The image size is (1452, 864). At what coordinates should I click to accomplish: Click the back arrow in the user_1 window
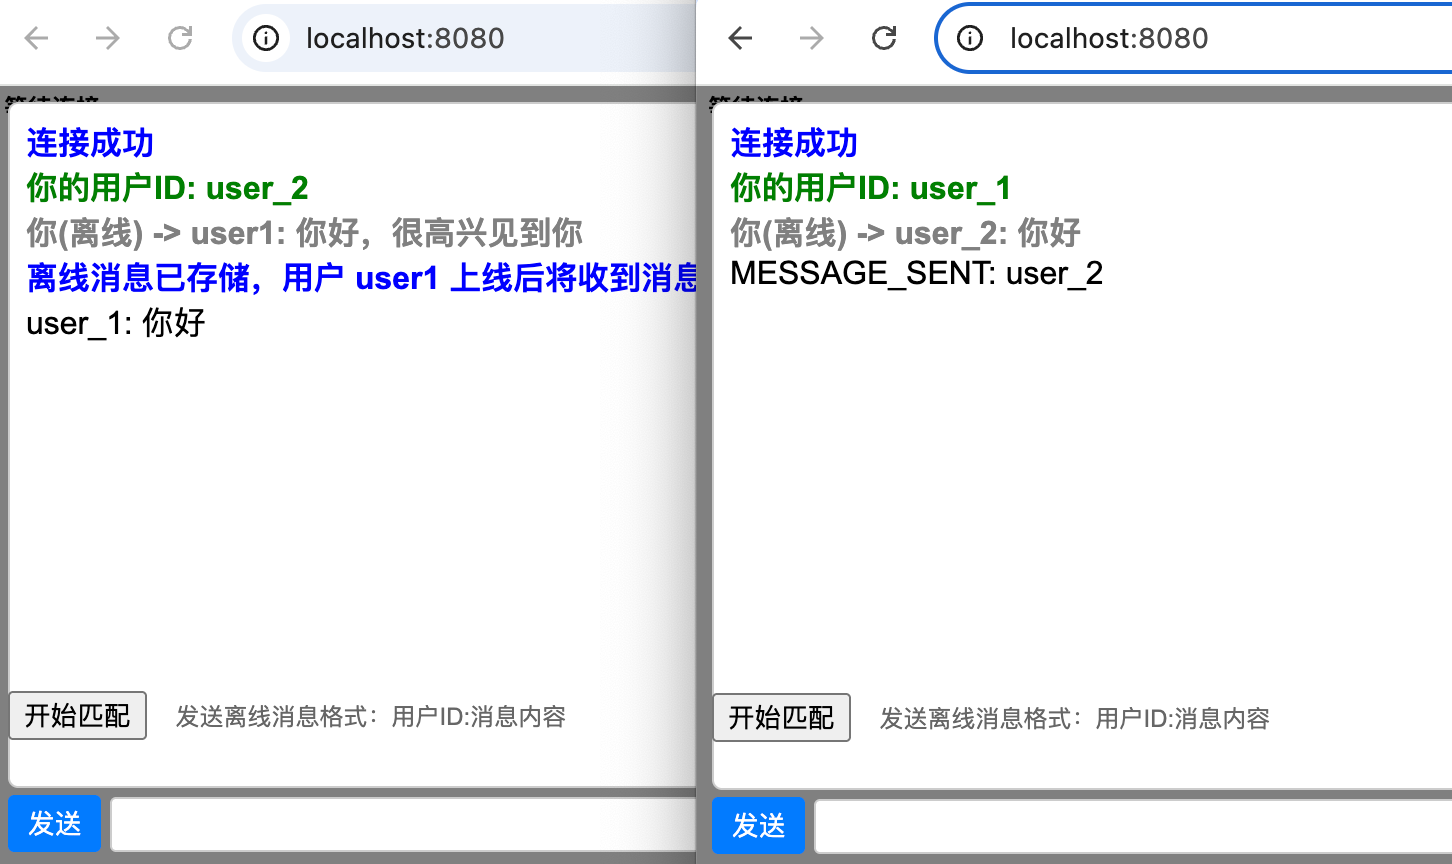click(x=740, y=38)
